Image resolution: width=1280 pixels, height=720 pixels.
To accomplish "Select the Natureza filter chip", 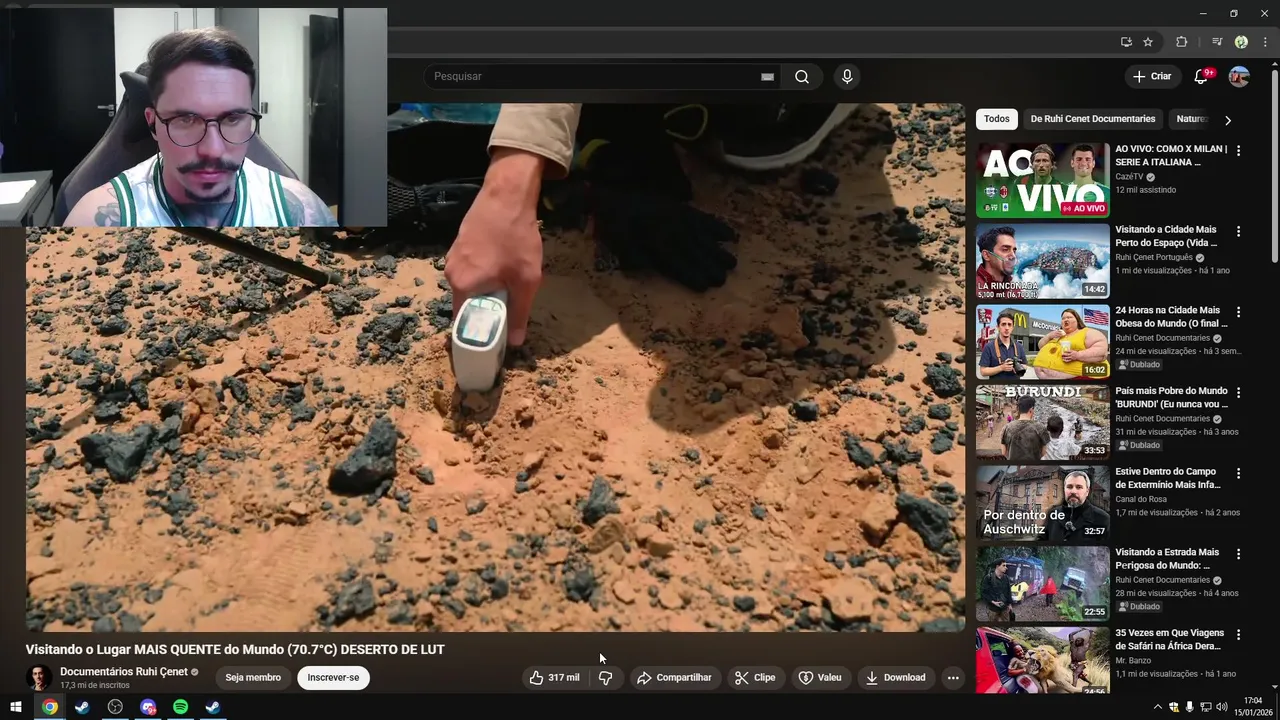I will (1190, 119).
